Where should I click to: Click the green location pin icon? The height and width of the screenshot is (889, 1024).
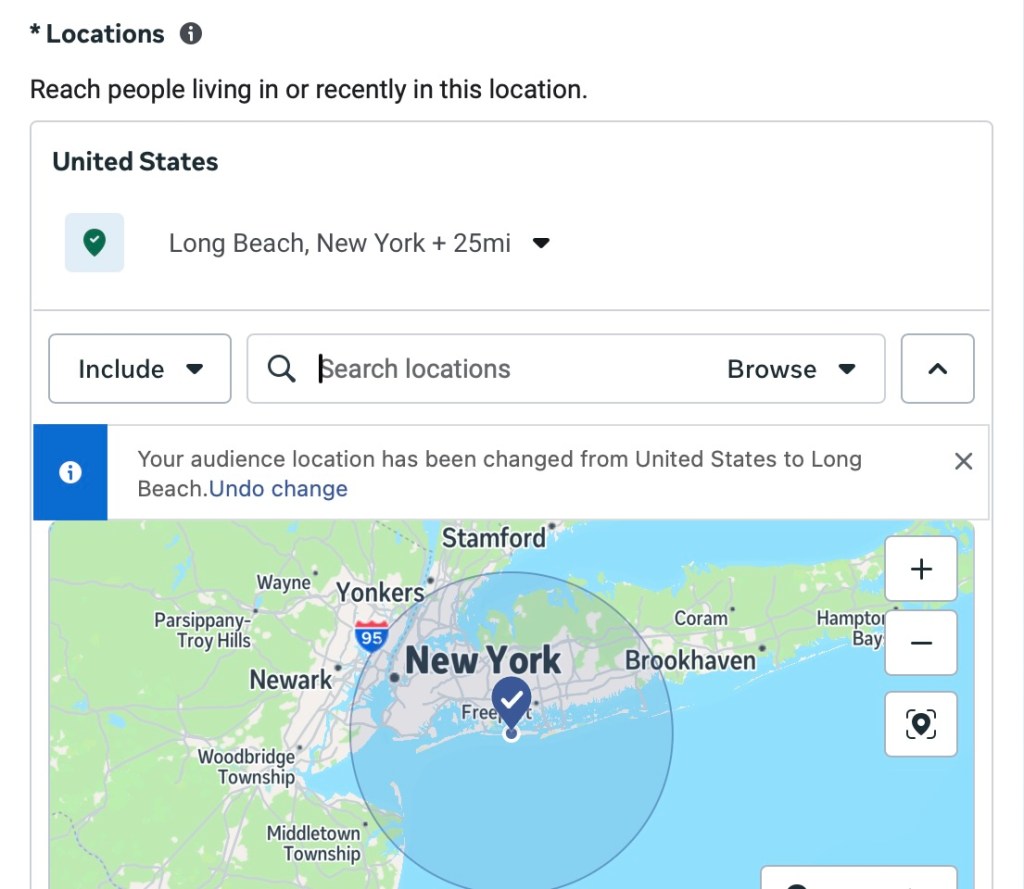[x=94, y=242]
